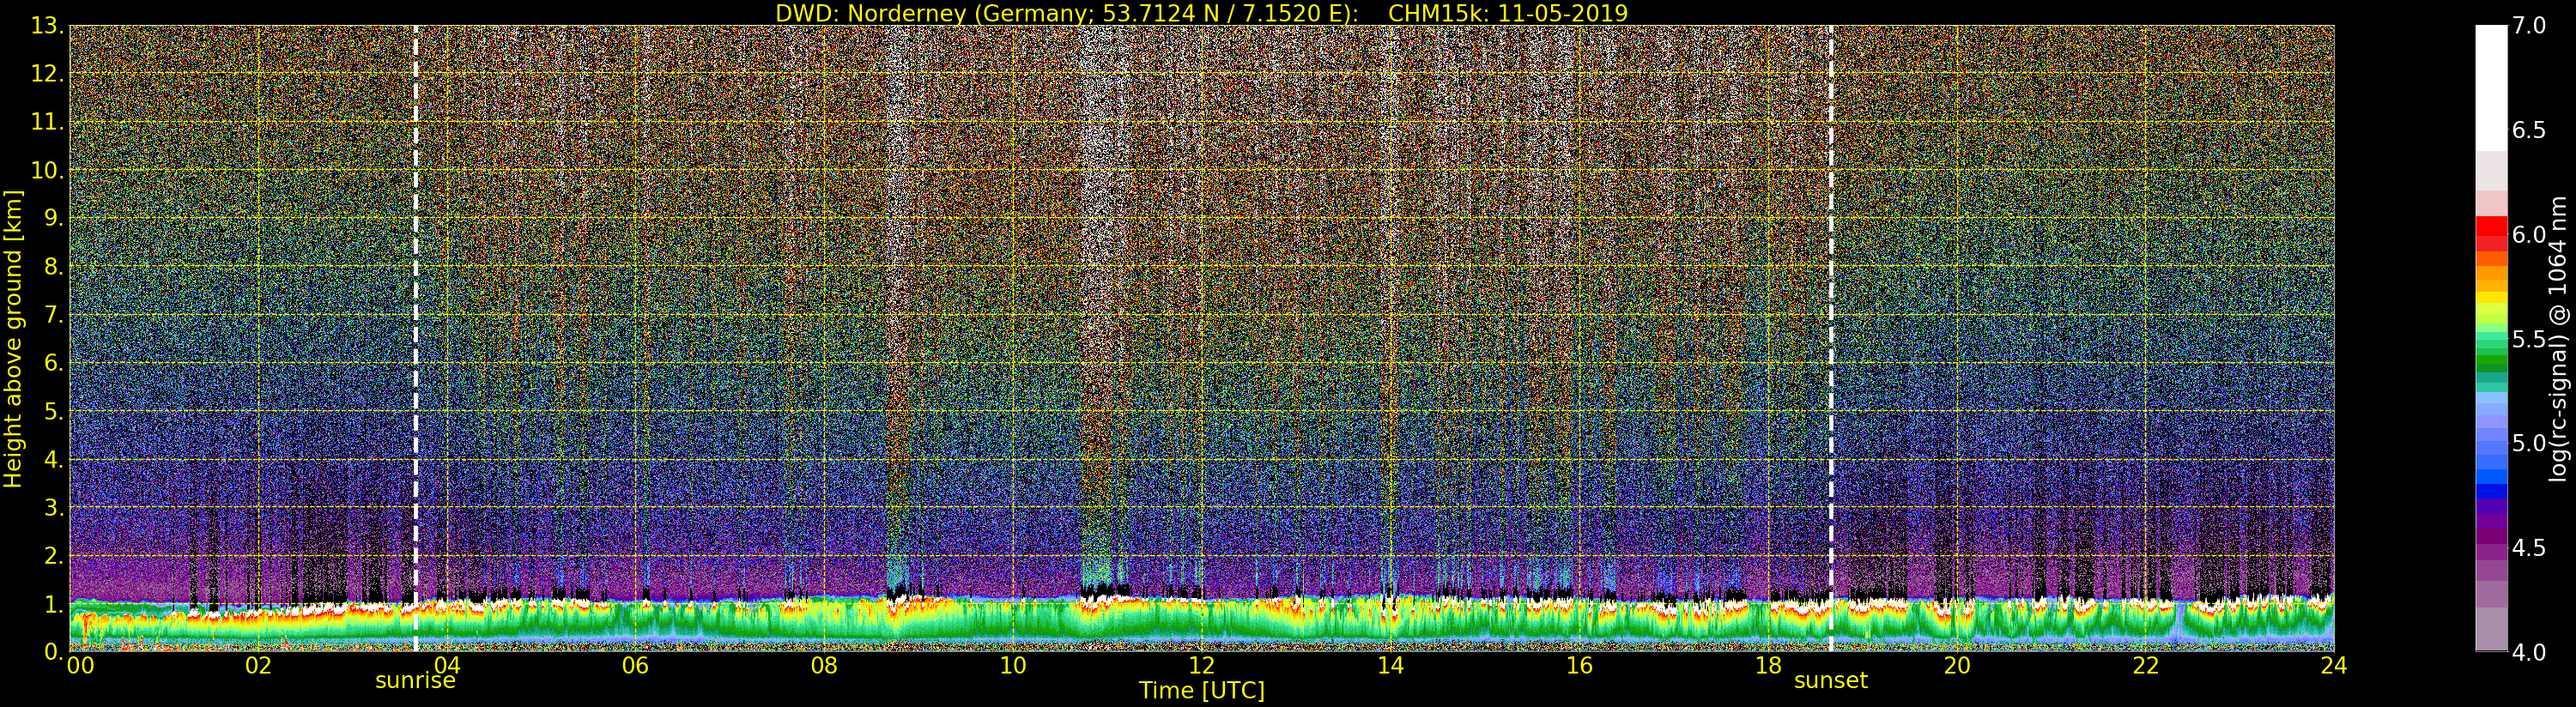Click the height-axis tick label '11.'
This screenshot has height=707, width=2576.
tap(47, 122)
